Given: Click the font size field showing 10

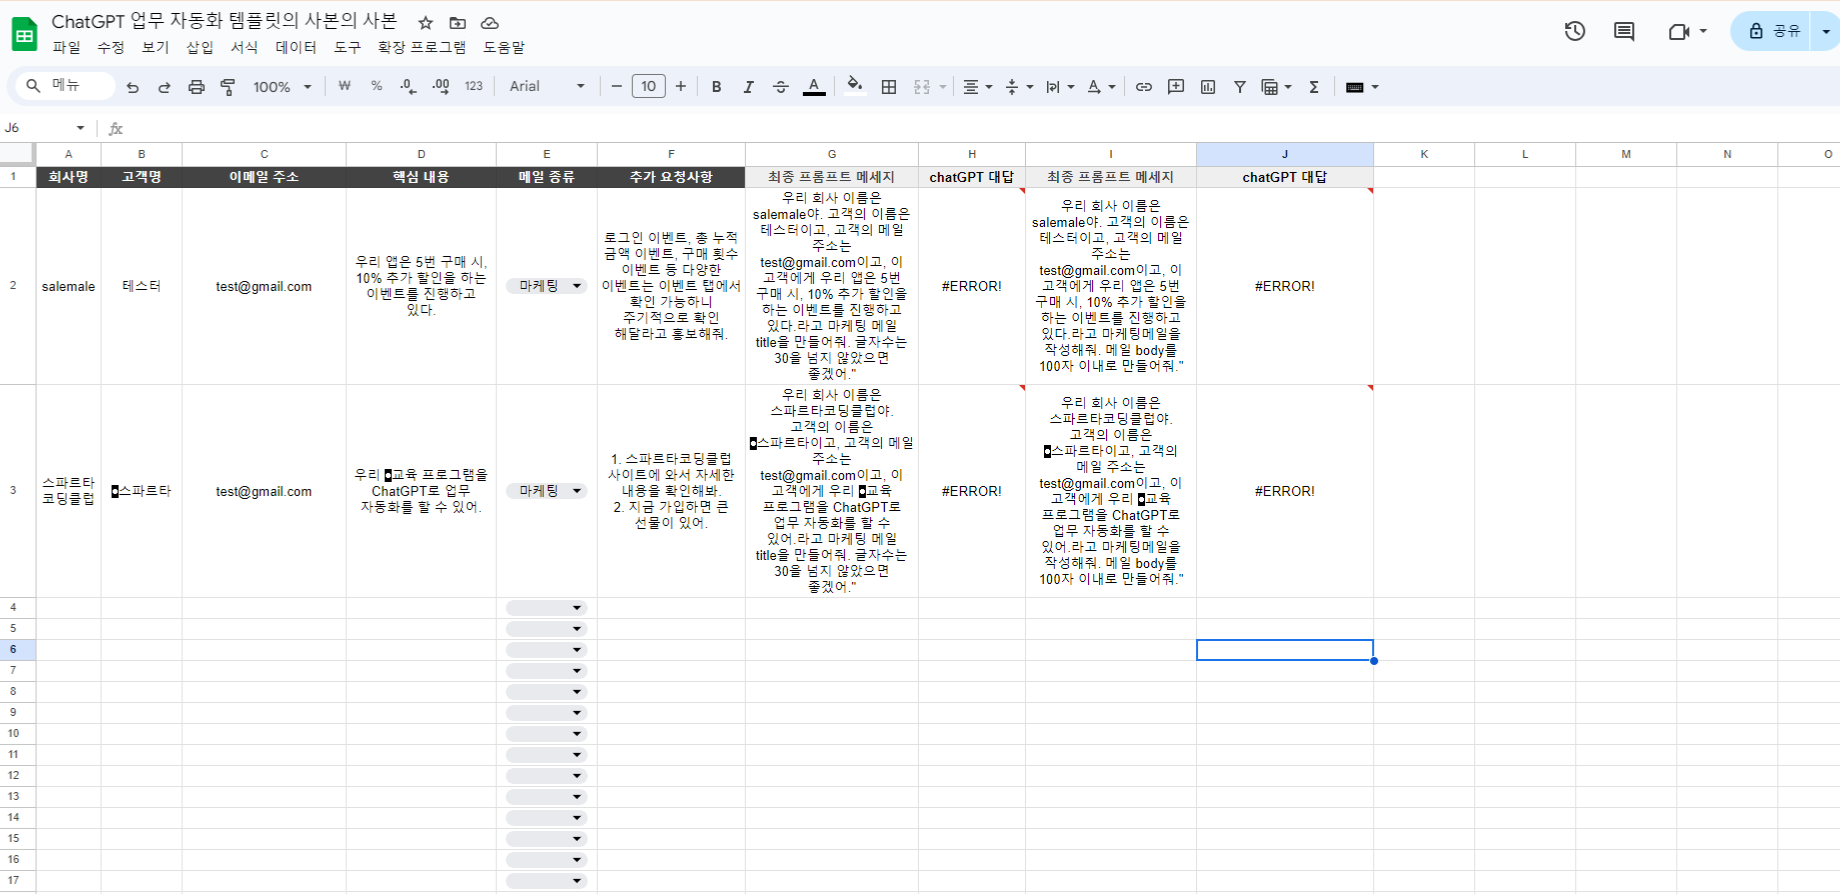Looking at the screenshot, I should [648, 87].
